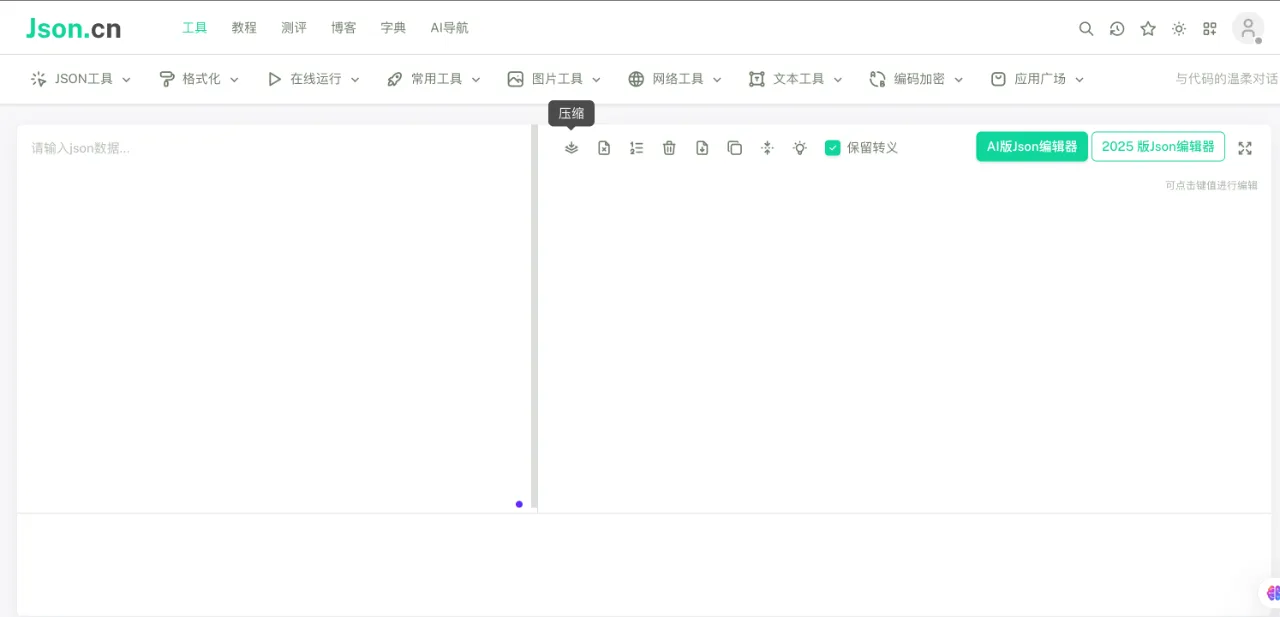Click the compress JSON icon

click(571, 148)
